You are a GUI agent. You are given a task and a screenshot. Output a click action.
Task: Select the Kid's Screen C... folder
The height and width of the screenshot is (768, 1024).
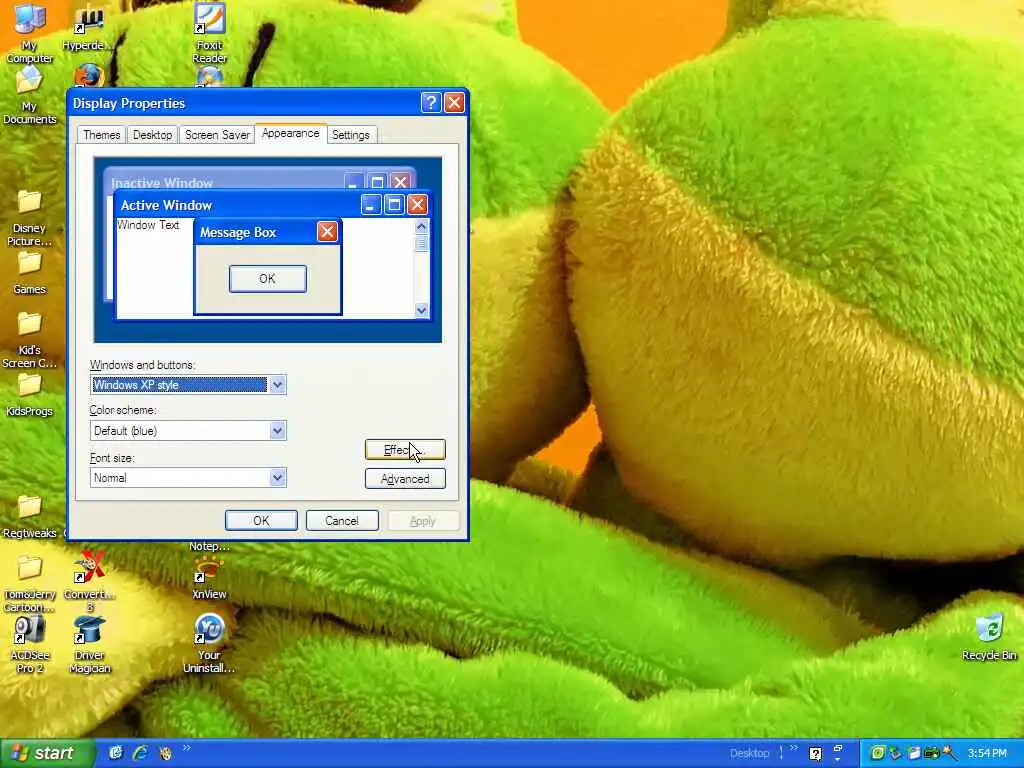click(29, 341)
